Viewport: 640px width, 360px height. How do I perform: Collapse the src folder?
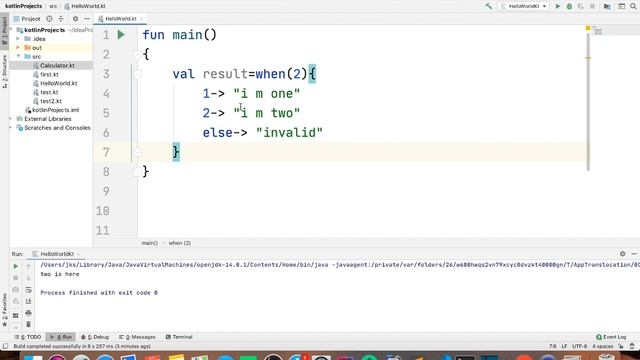[x=18, y=56]
